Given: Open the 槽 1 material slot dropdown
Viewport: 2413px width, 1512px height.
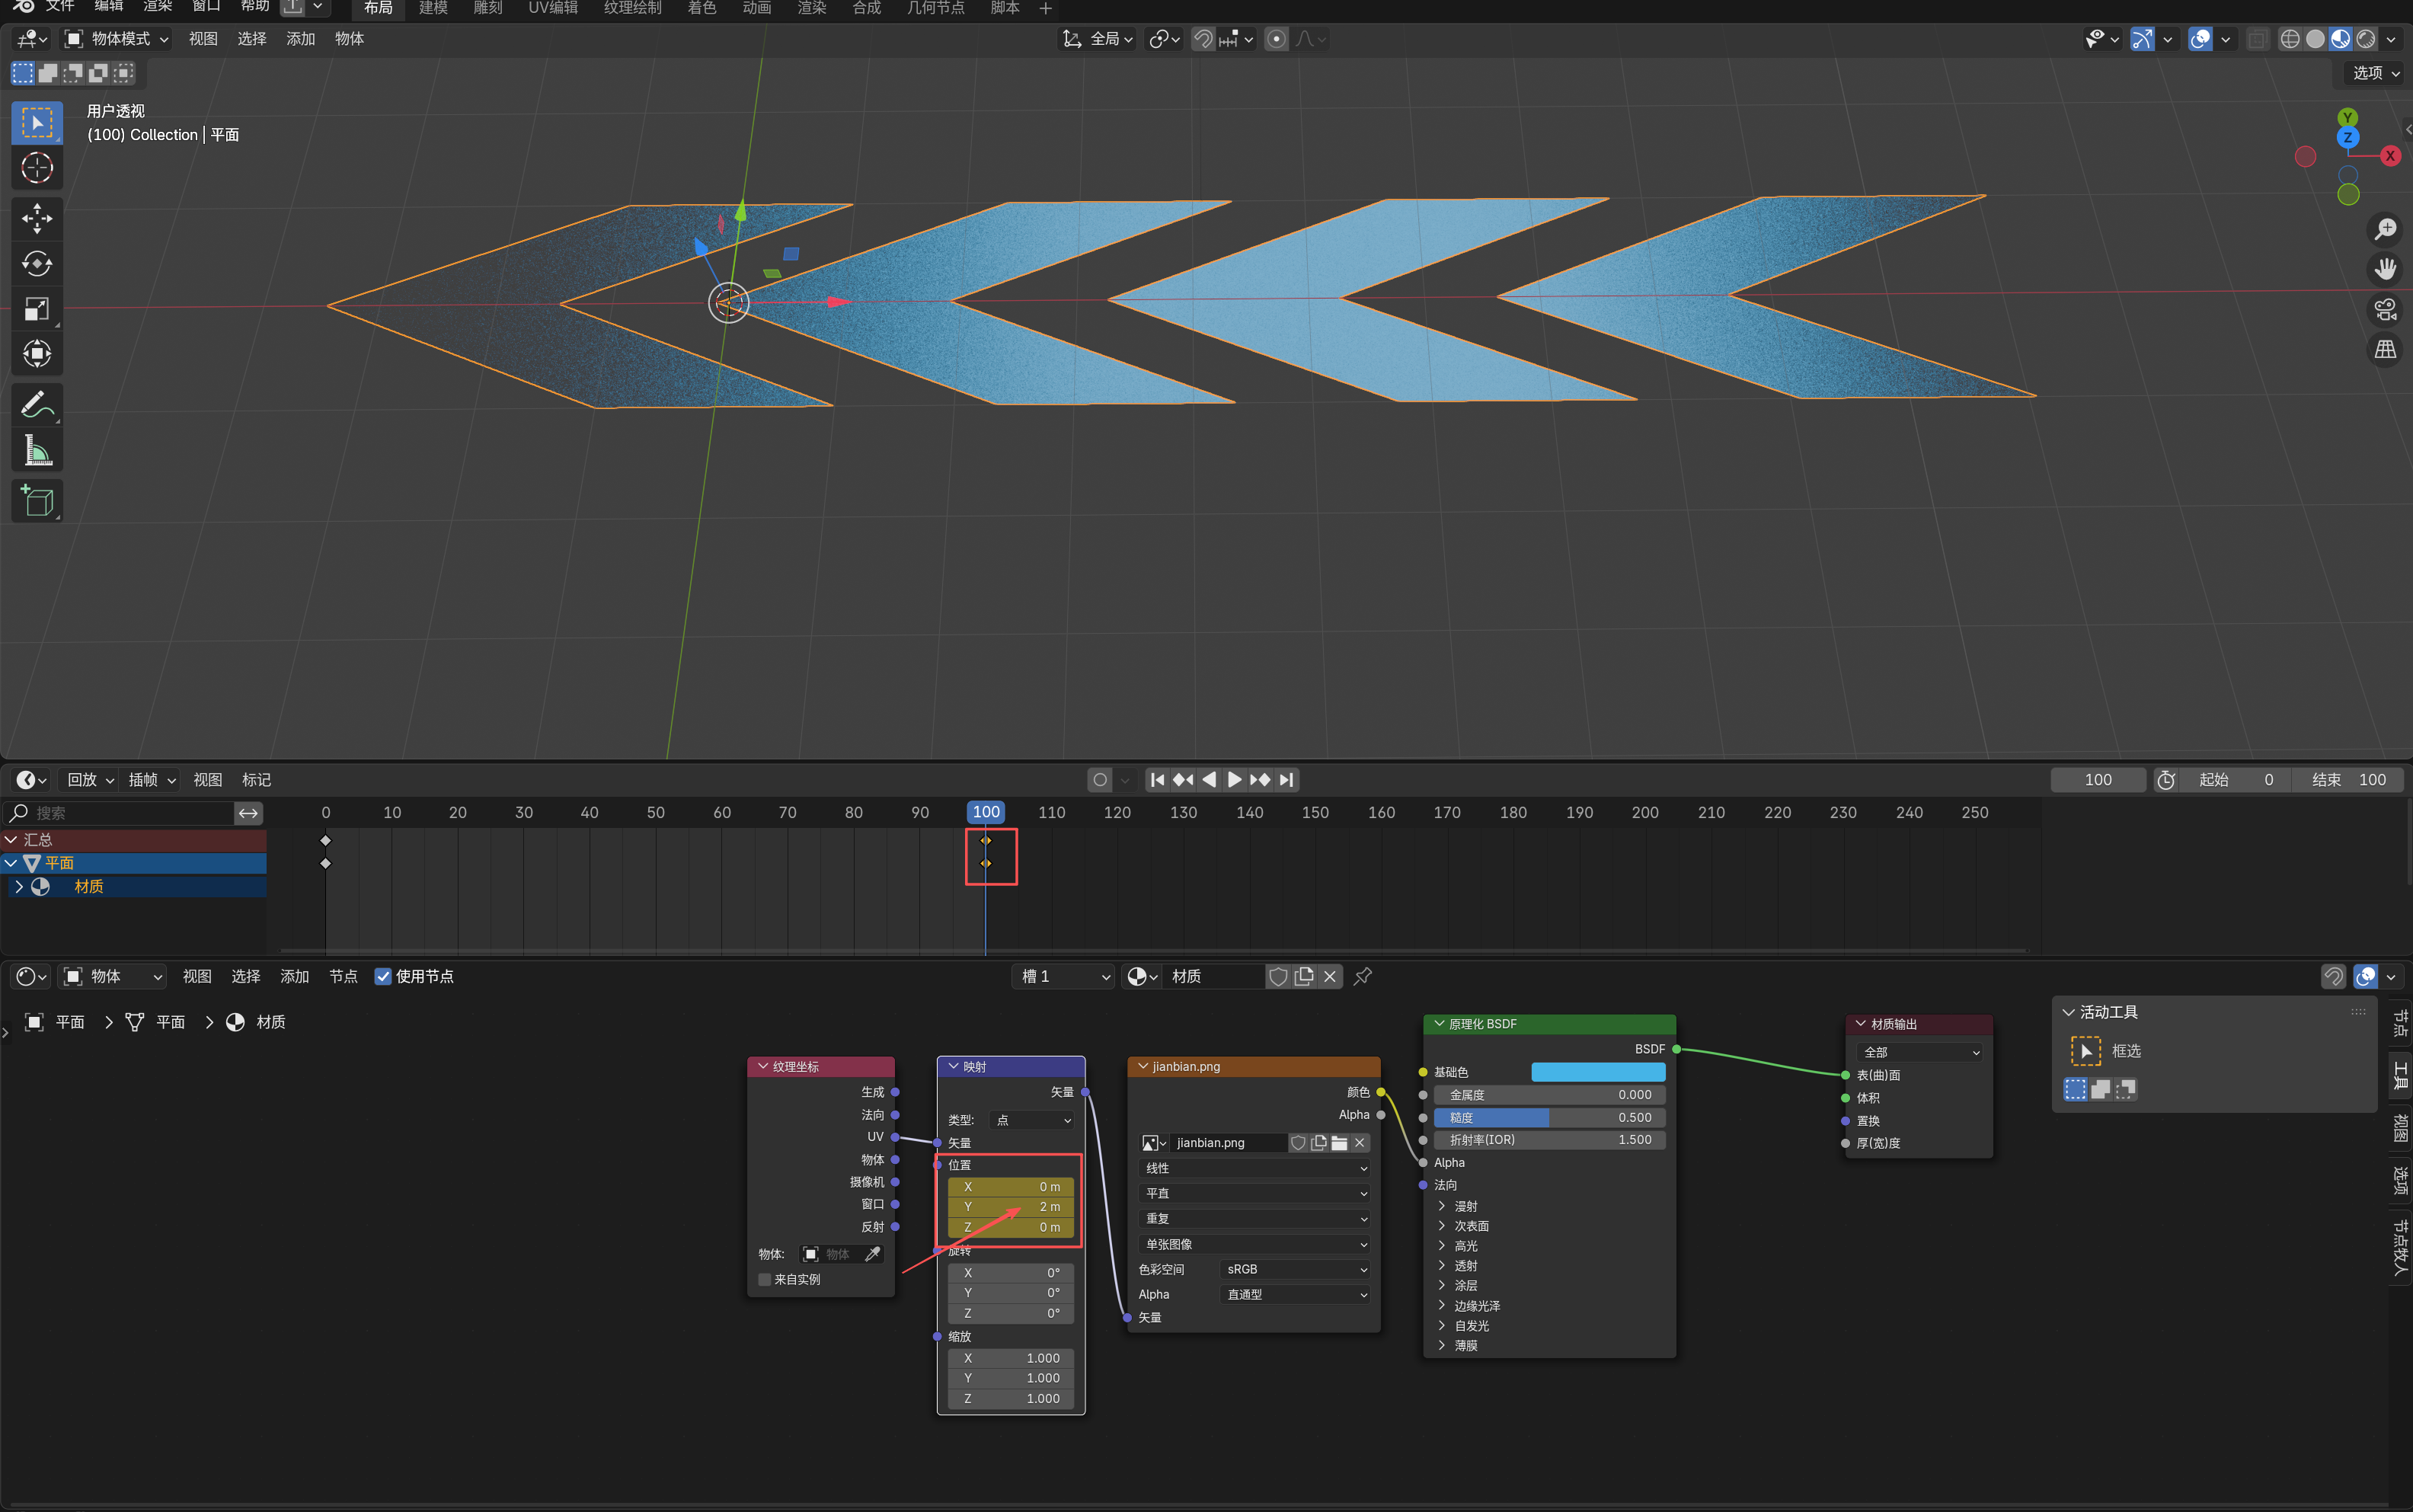Looking at the screenshot, I should (1064, 976).
